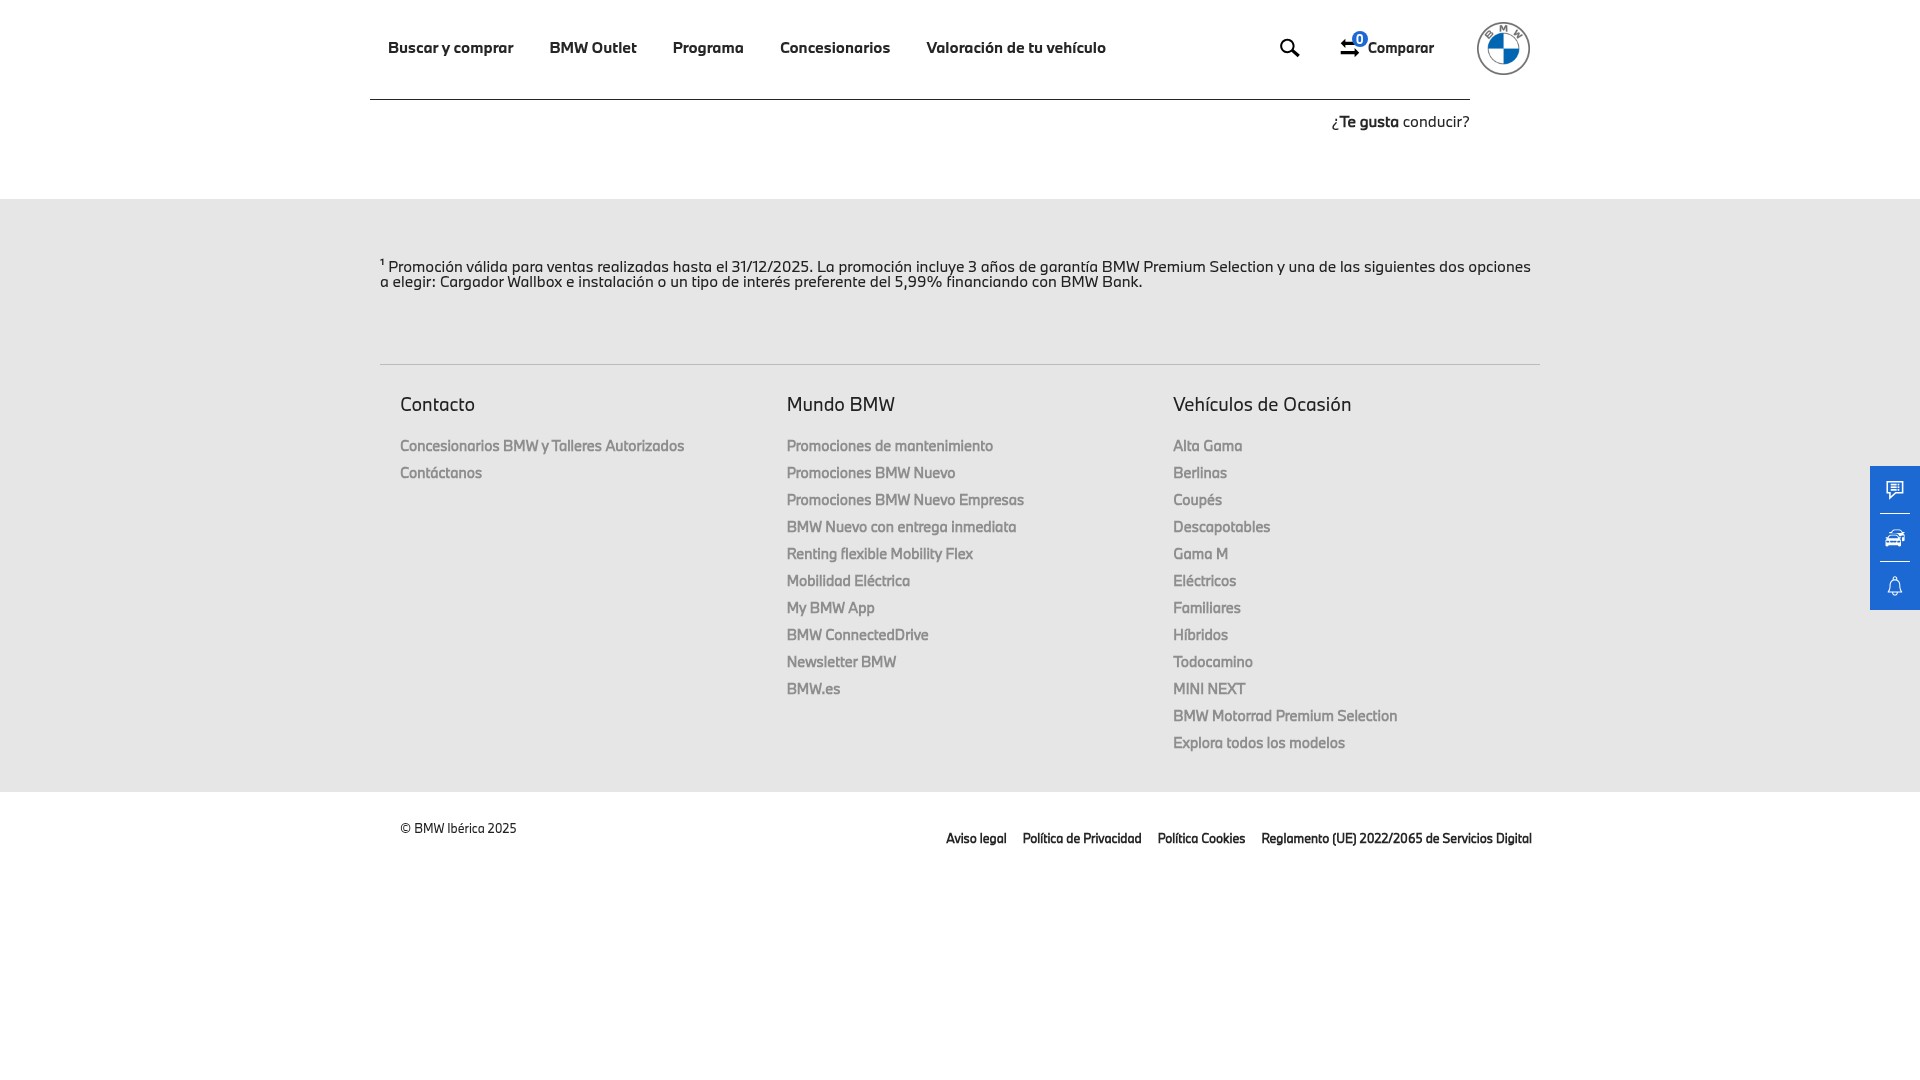Open BMW Outlet menu item

(x=593, y=48)
